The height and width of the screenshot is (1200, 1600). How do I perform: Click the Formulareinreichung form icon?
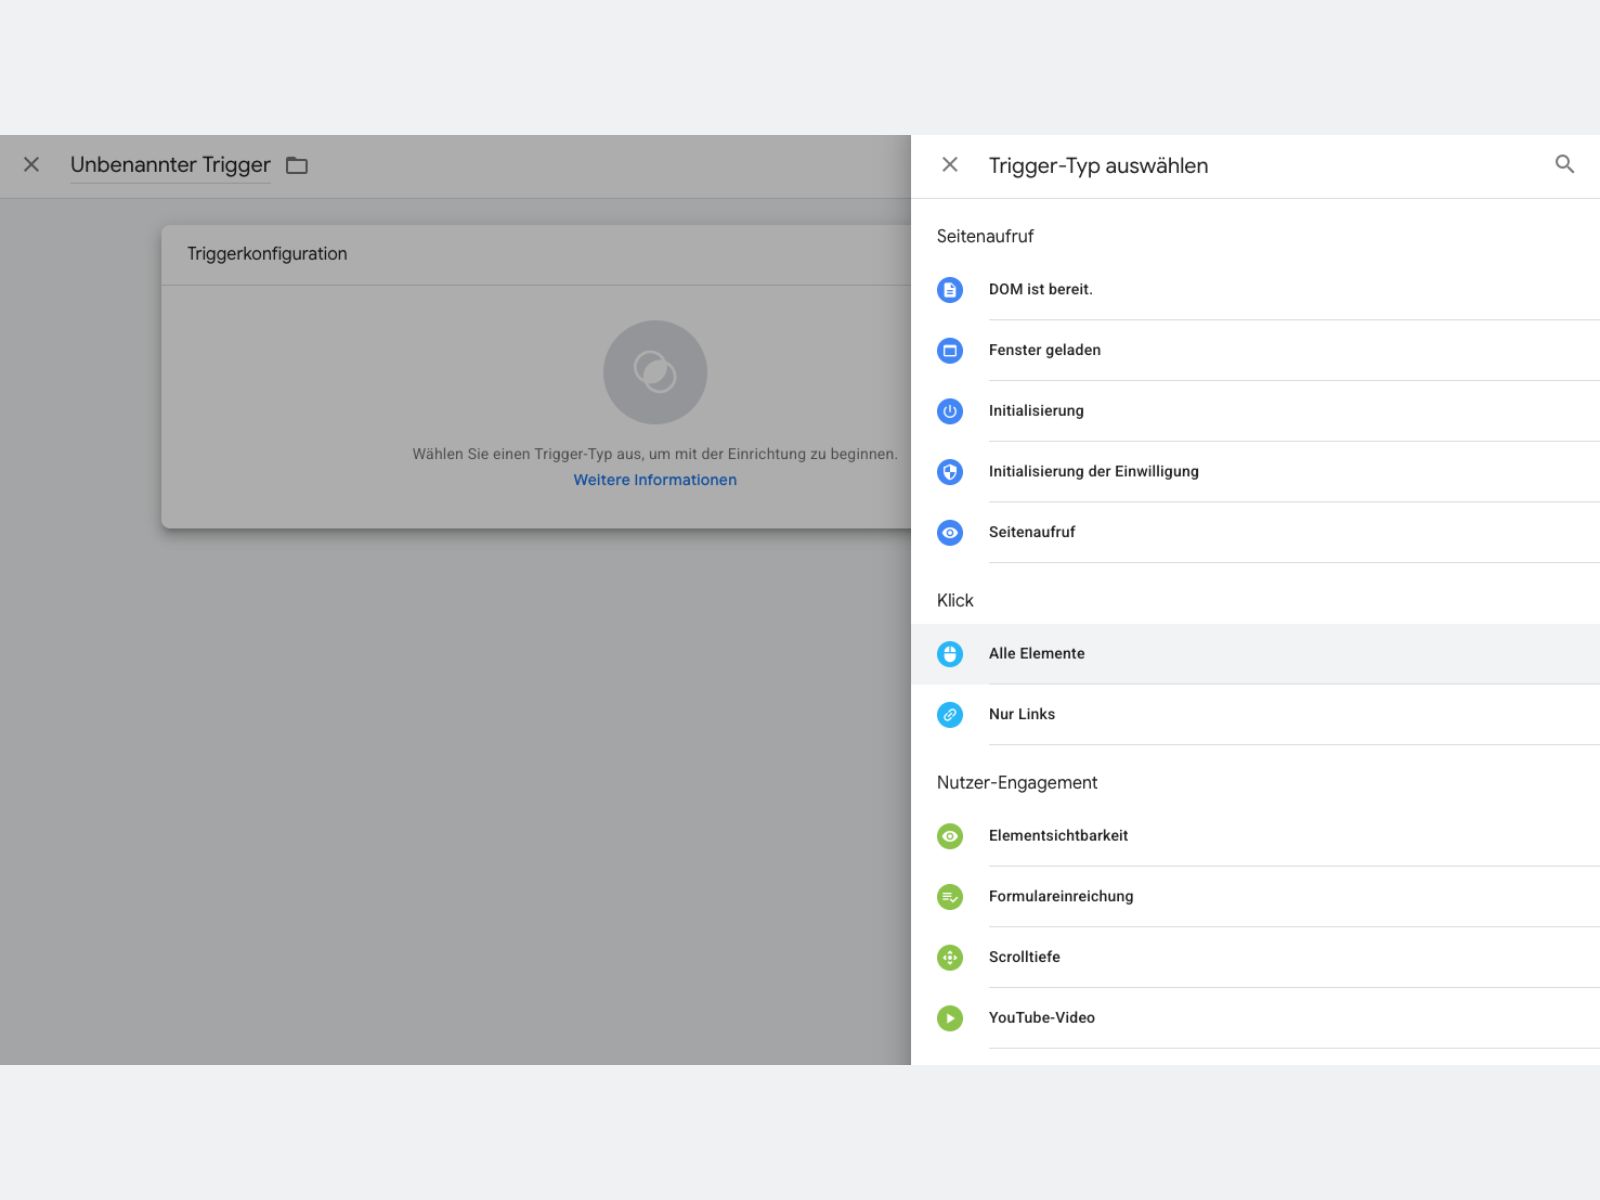click(x=950, y=897)
